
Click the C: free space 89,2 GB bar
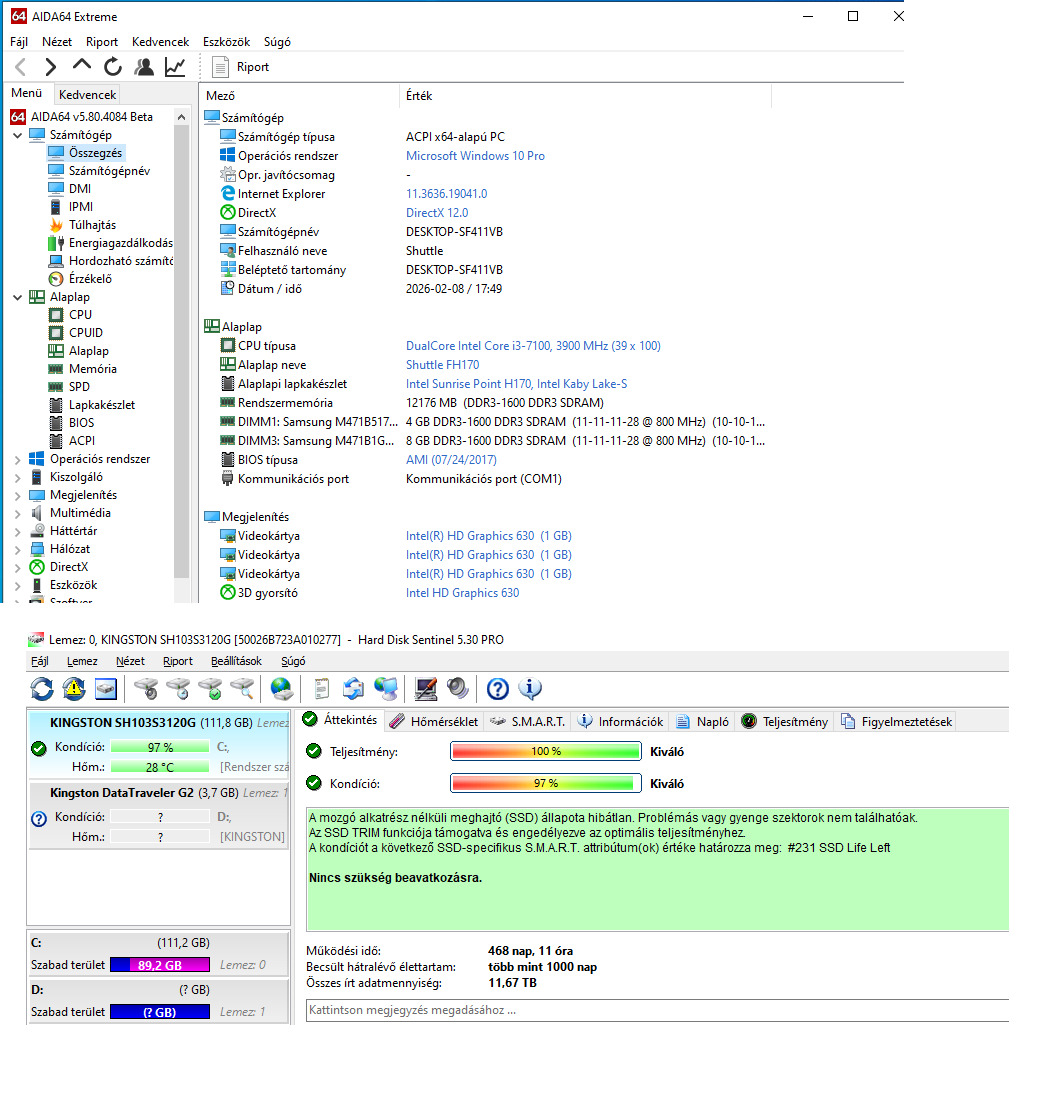[160, 965]
